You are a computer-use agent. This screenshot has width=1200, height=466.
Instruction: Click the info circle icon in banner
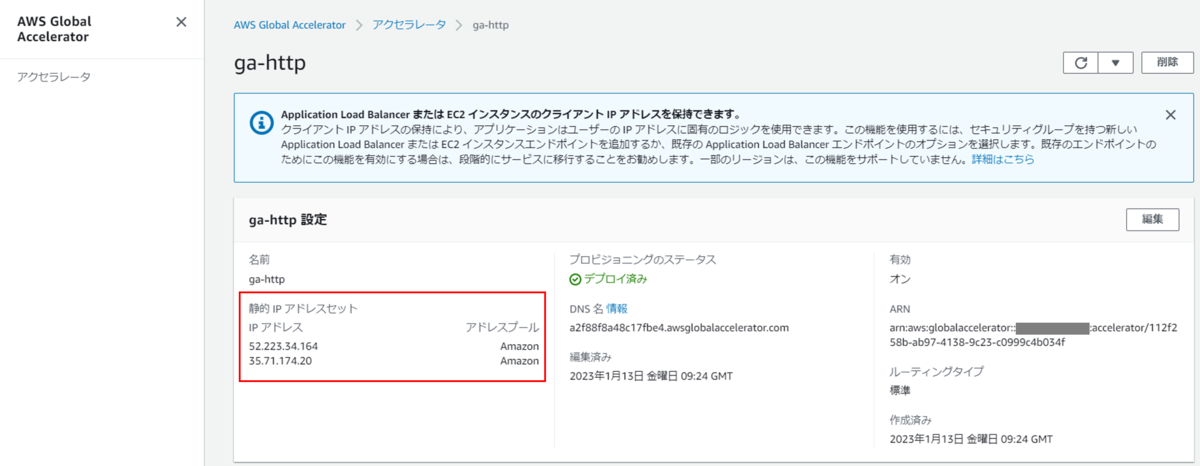tap(260, 122)
